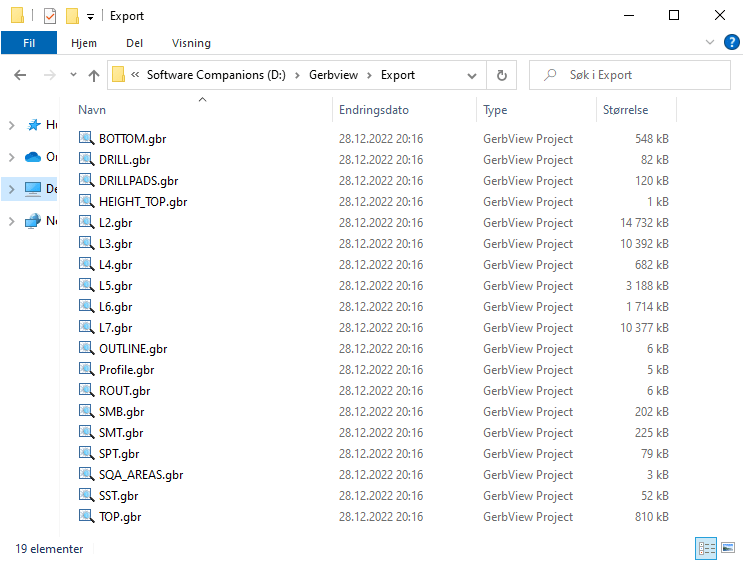Screen dimensions: 744x561
Task: Open the Hjem ribbon tab
Action: click(84, 43)
